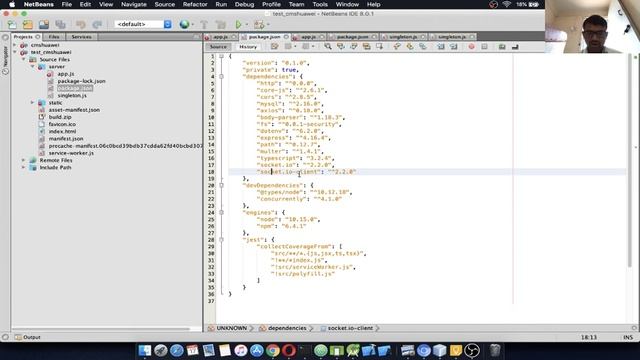640x360 pixels.
Task: Click the New File toolbar icon
Action: pyautogui.click(x=12, y=24)
